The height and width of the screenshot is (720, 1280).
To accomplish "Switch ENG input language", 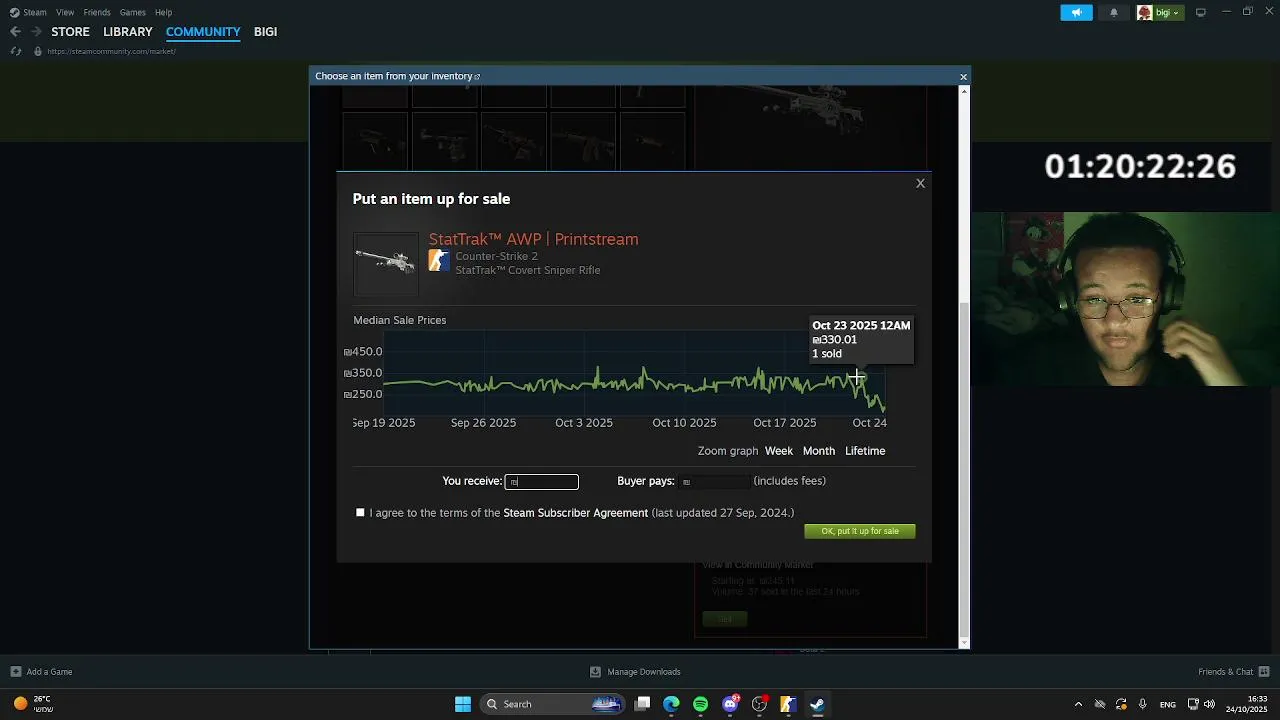I will 1167,704.
